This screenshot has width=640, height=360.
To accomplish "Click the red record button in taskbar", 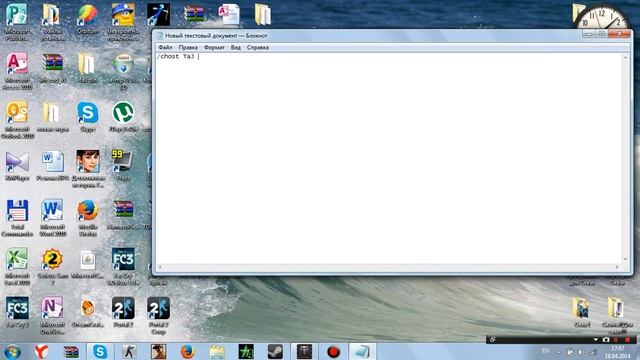I will tap(333, 351).
